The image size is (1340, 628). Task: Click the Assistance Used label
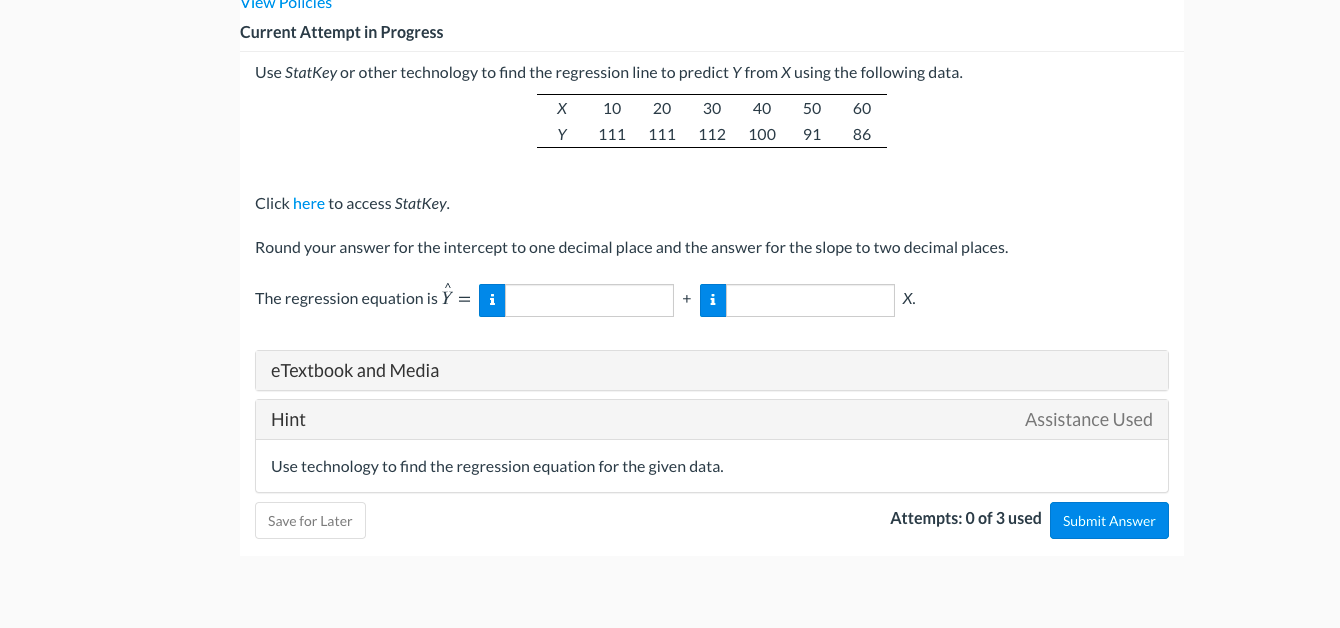tap(1088, 420)
